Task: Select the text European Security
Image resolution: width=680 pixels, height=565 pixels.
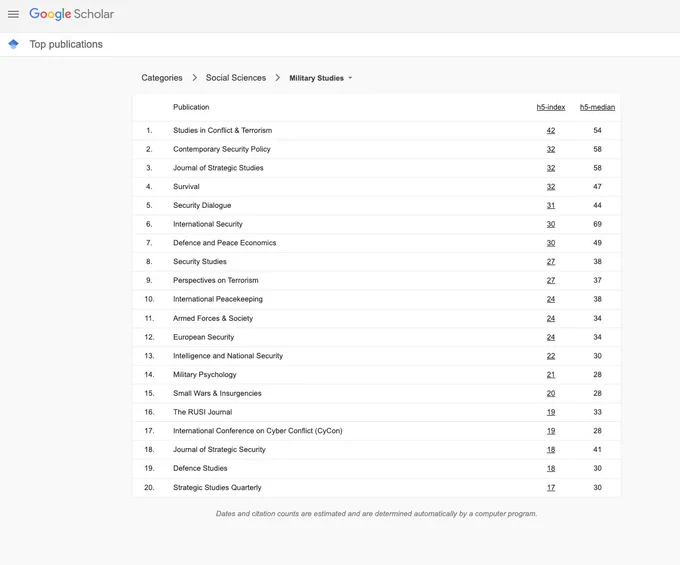Action: (203, 337)
